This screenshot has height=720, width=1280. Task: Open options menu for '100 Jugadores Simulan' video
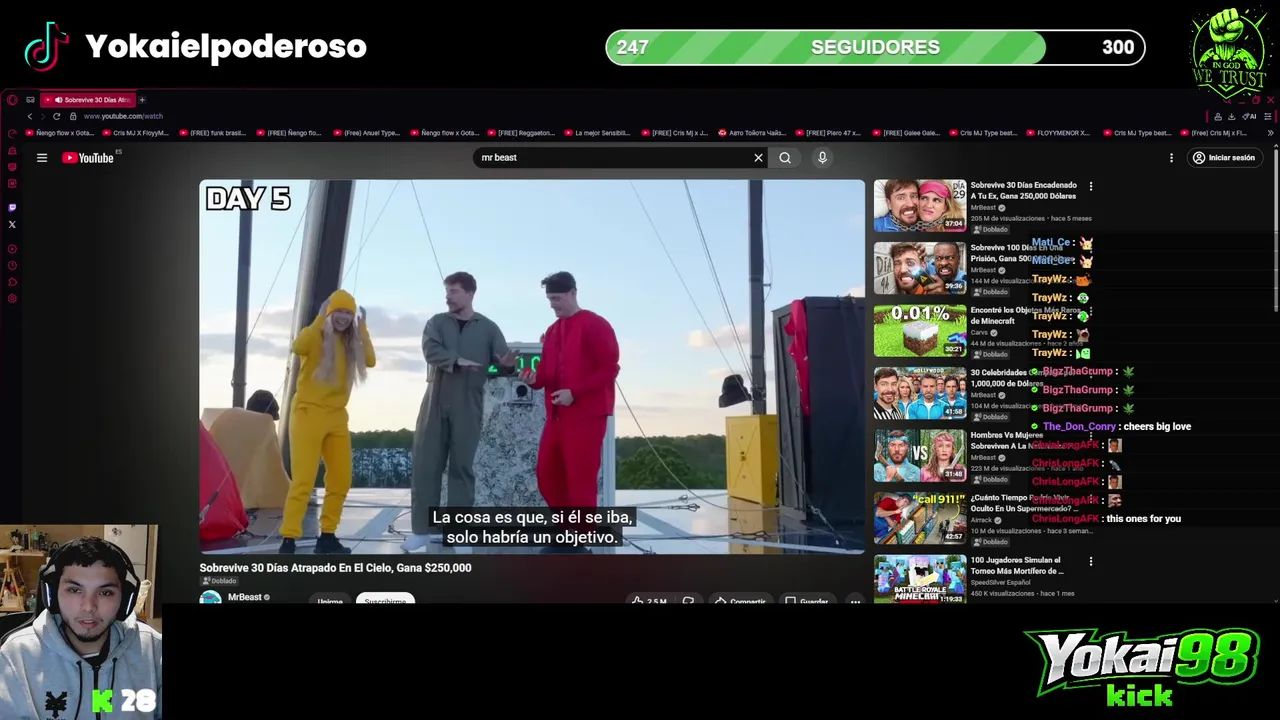pos(1091,561)
